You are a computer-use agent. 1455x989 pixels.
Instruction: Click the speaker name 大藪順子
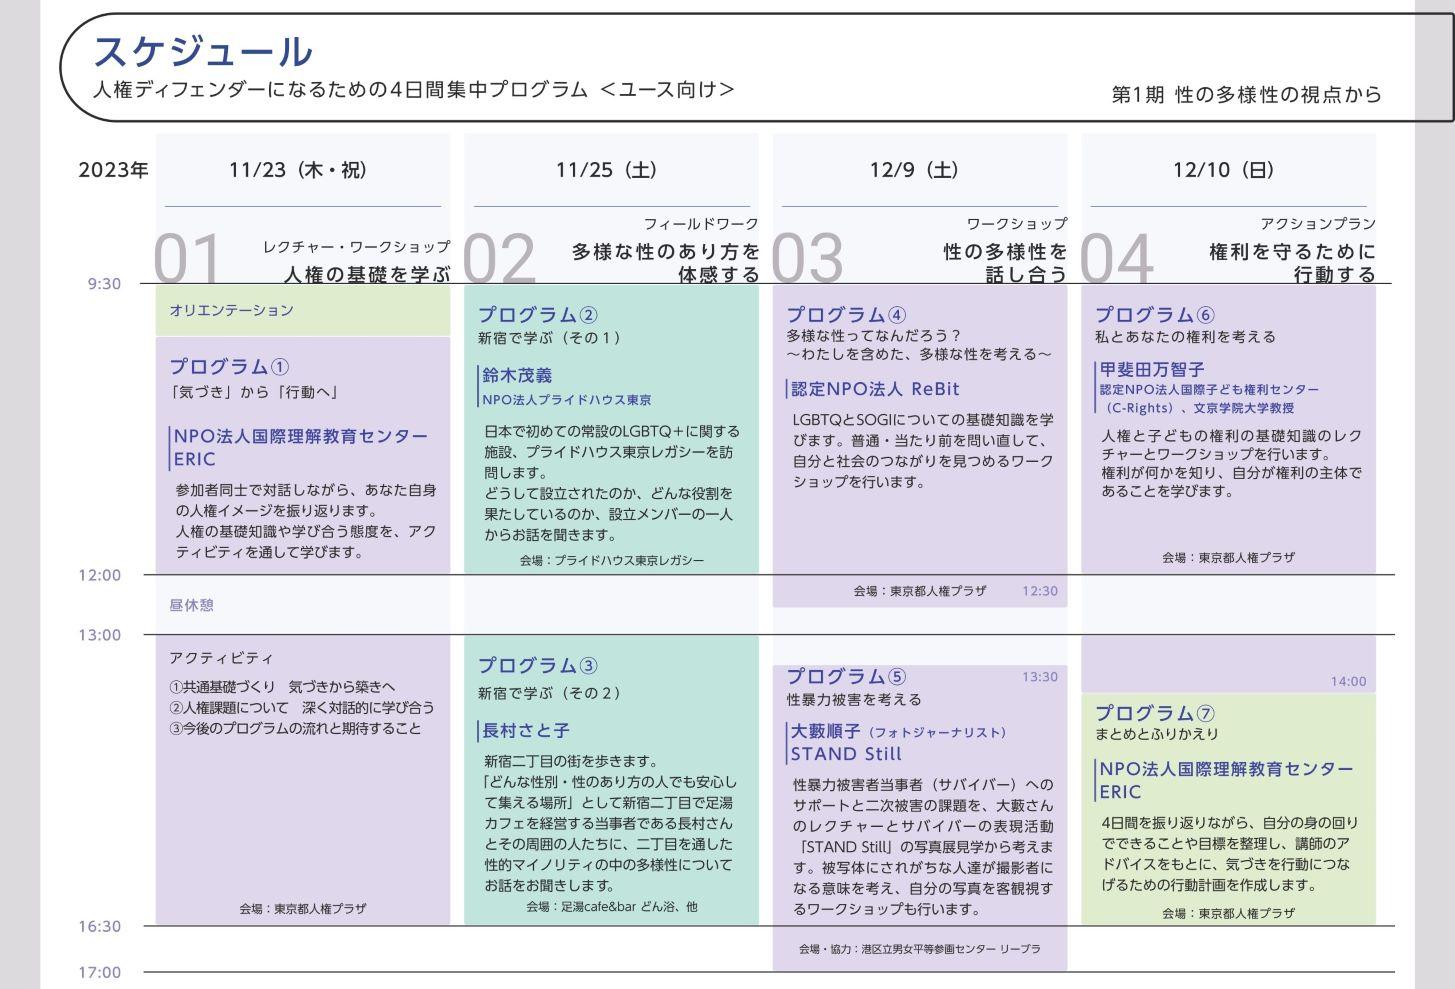click(826, 731)
